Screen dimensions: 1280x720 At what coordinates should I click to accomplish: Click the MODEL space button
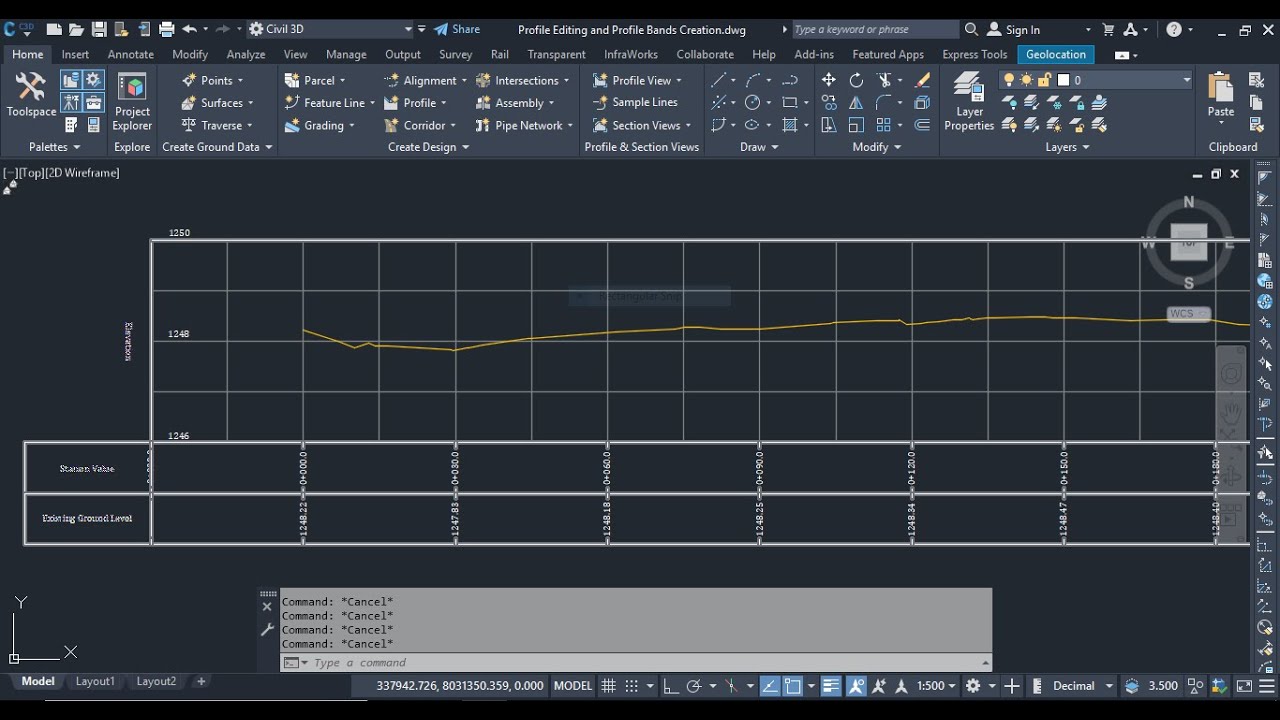[x=573, y=686]
